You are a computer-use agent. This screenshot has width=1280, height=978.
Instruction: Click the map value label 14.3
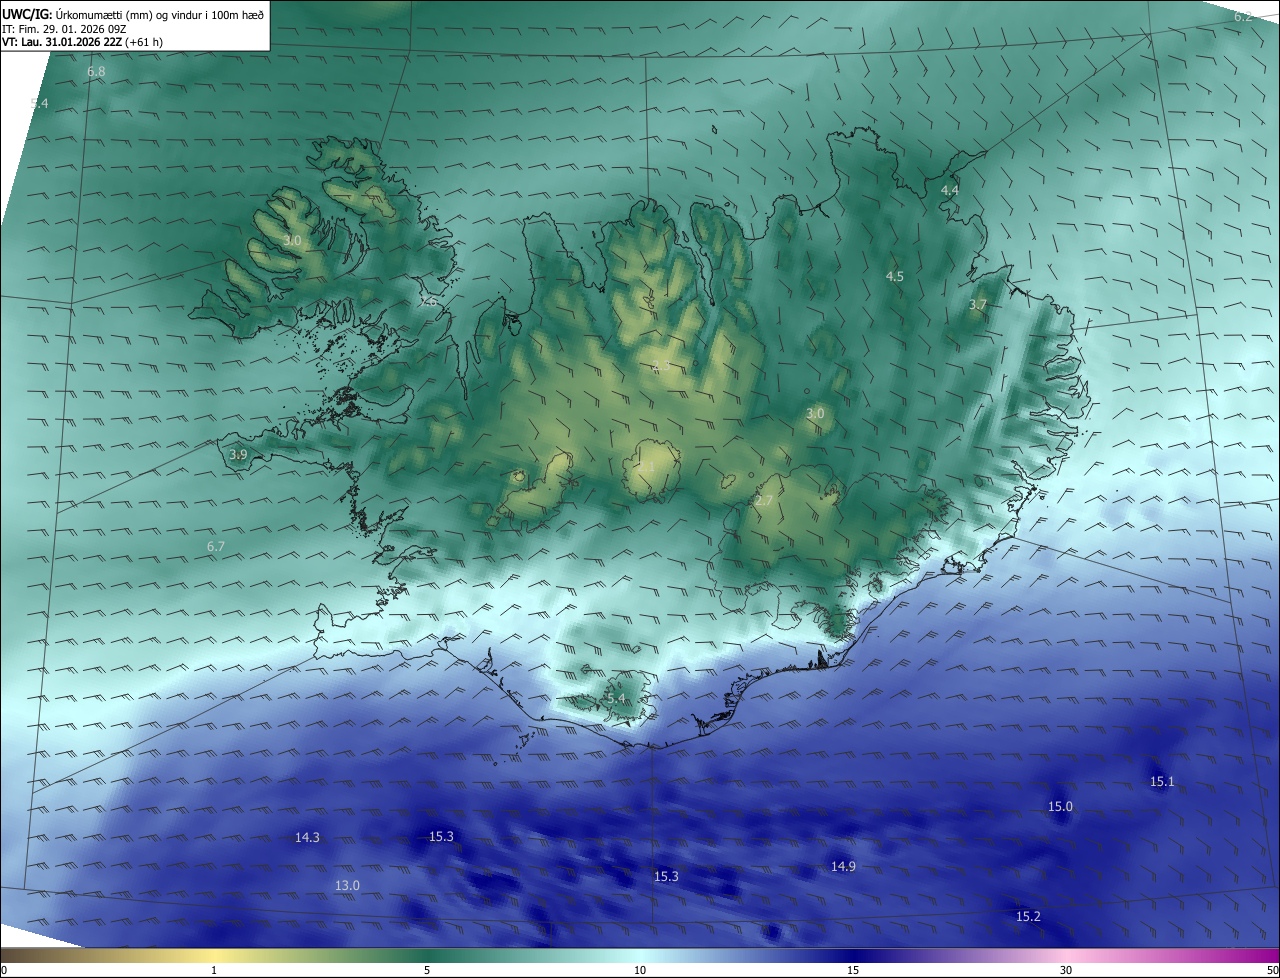pos(308,837)
